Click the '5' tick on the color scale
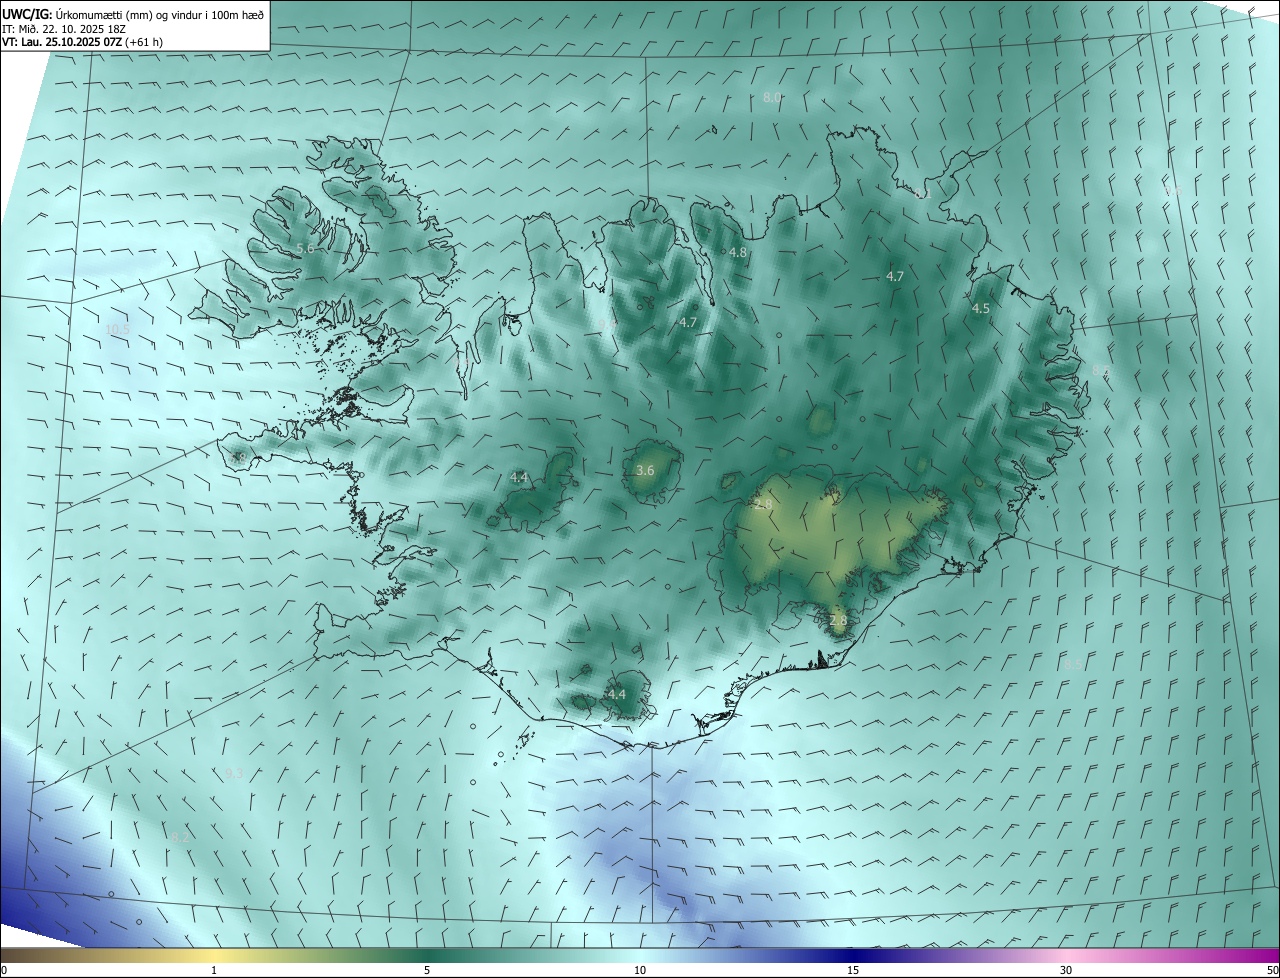This screenshot has height=978, width=1280. coord(427,970)
